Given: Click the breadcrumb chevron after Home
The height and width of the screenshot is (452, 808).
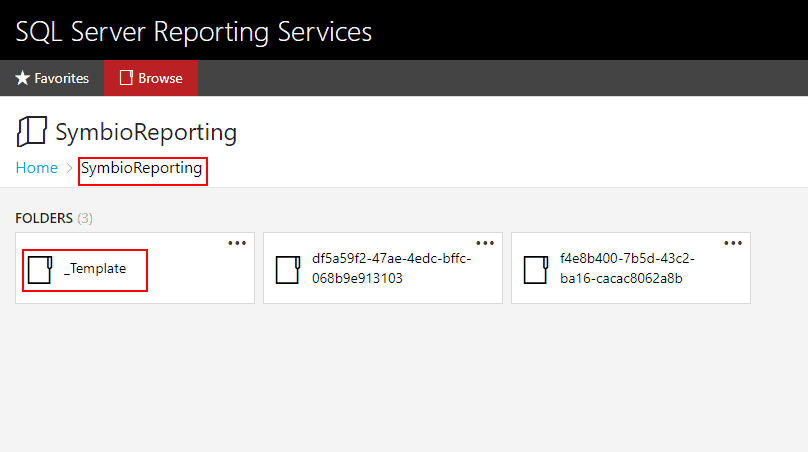Looking at the screenshot, I should (69, 169).
